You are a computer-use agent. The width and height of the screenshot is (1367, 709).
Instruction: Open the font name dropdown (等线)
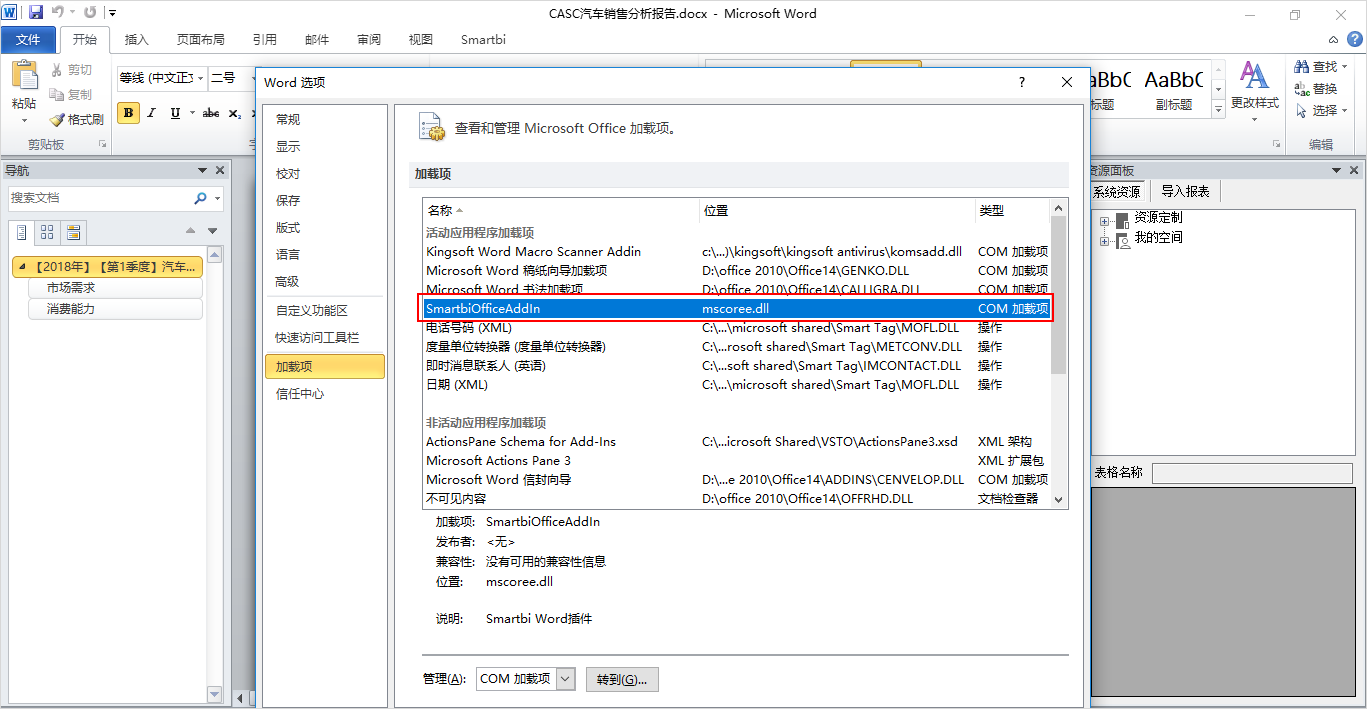coord(201,78)
